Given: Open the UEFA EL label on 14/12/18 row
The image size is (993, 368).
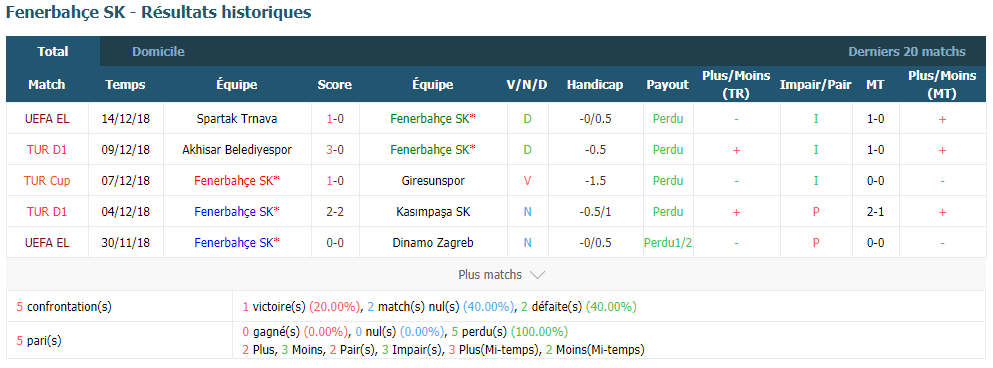Looking at the screenshot, I should click(x=47, y=118).
